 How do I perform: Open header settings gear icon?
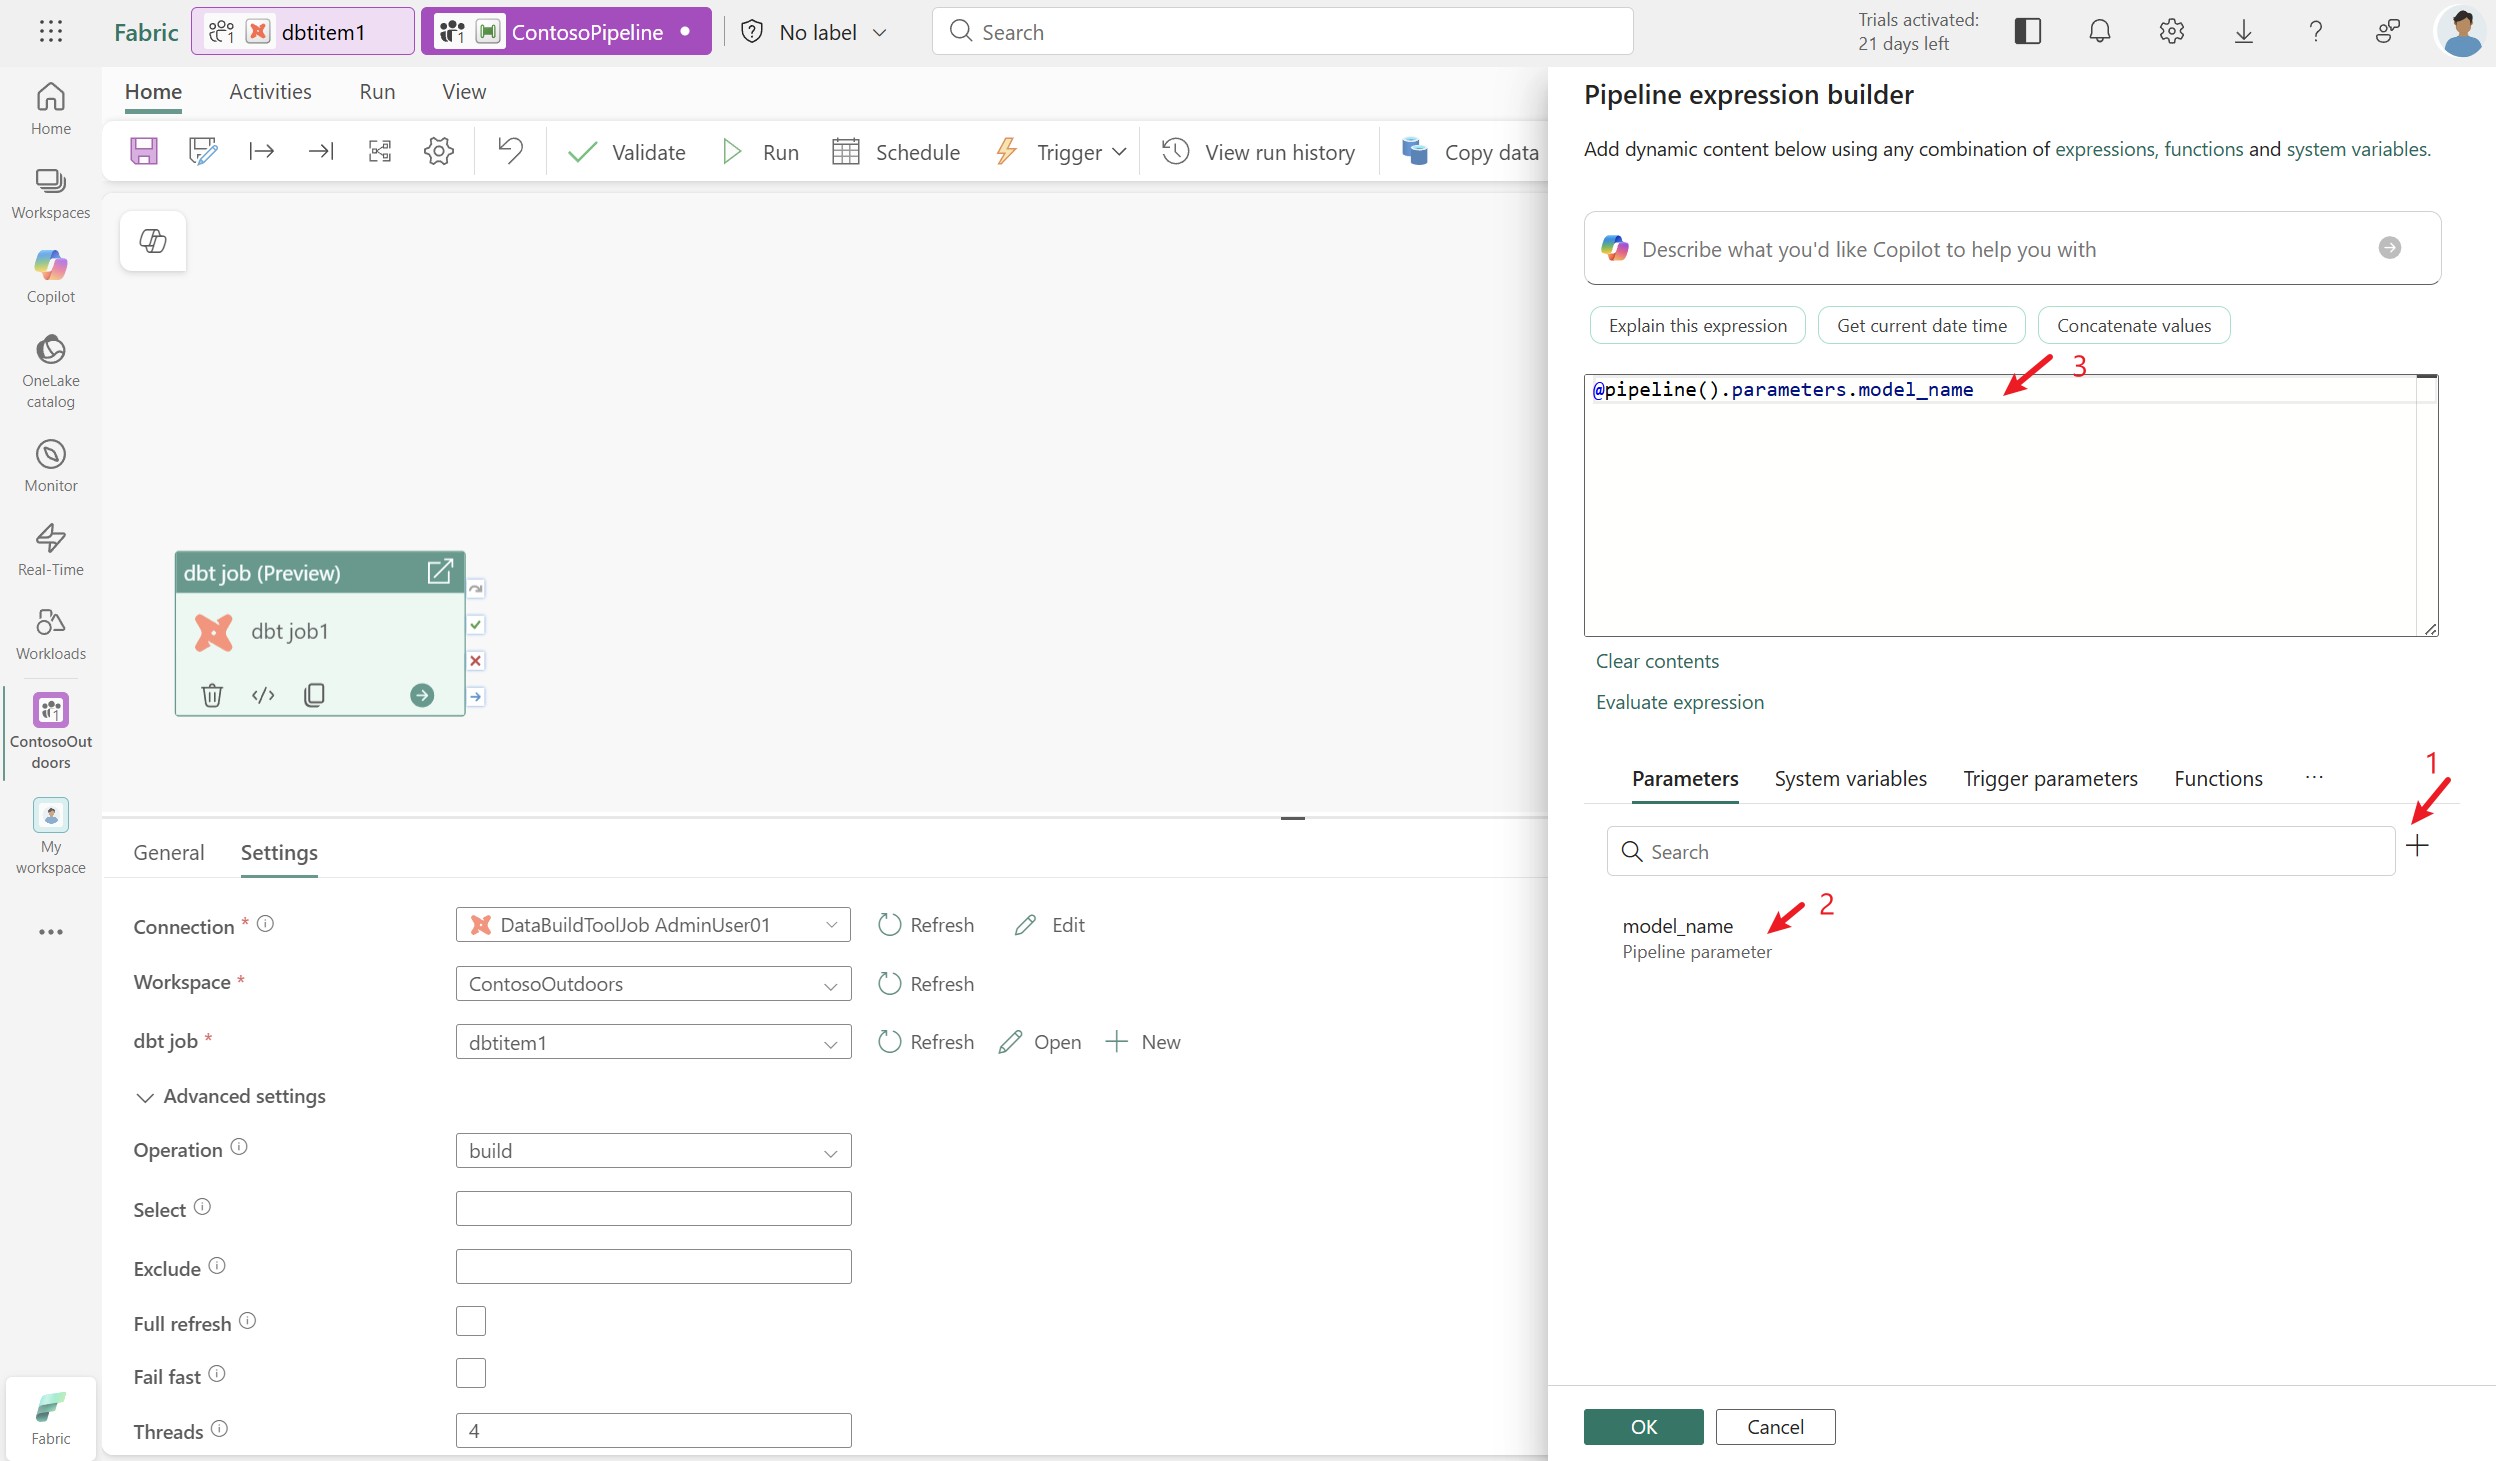pos(2171,31)
